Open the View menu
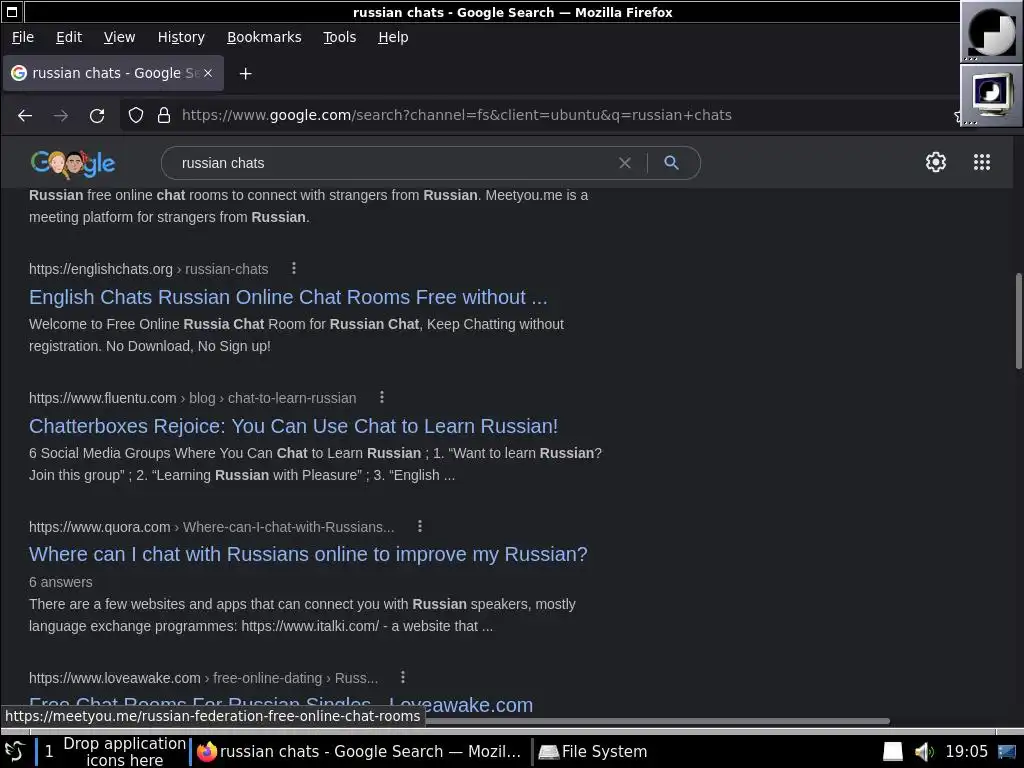The height and width of the screenshot is (768, 1024). 120,37
